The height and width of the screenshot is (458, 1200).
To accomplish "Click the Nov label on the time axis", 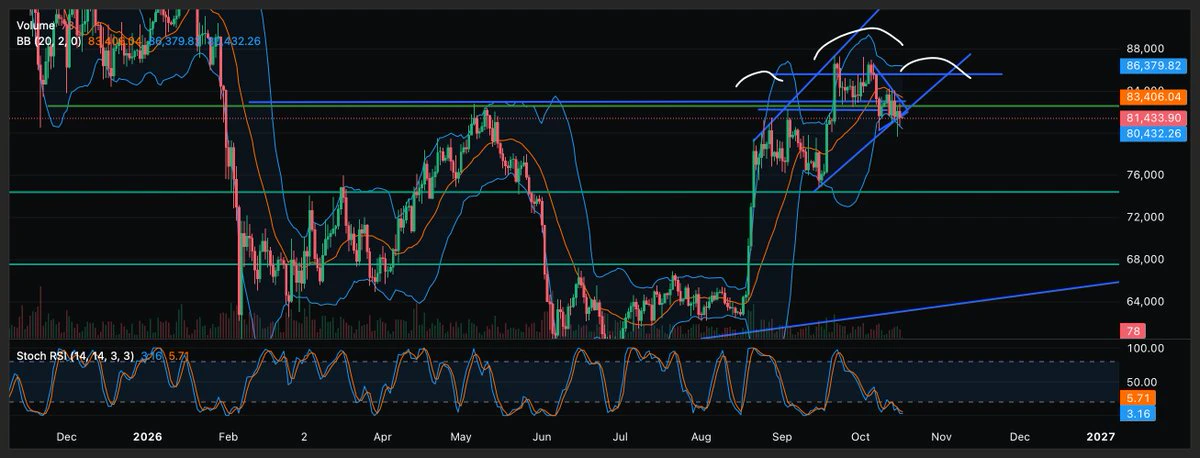I will click(940, 437).
